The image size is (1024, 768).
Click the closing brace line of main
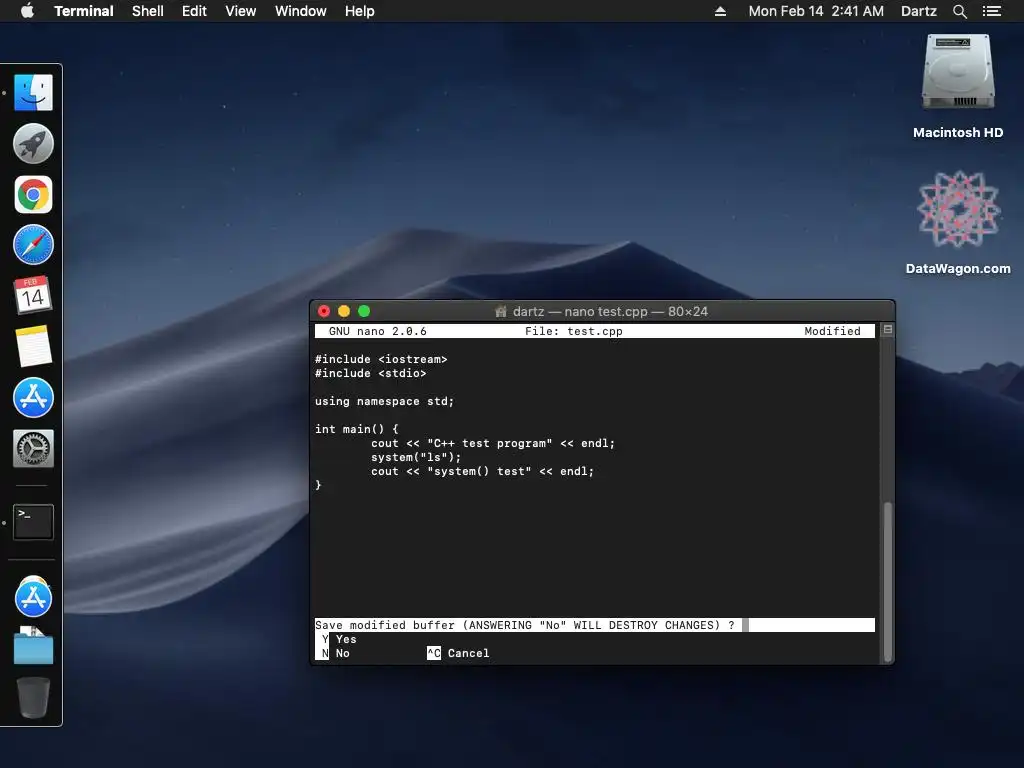[x=318, y=485]
